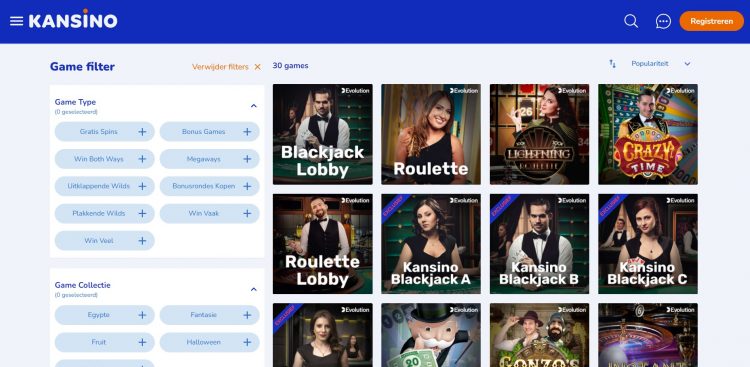The height and width of the screenshot is (367, 750).
Task: Open the Monopoly man game thumbnail
Action: click(431, 335)
